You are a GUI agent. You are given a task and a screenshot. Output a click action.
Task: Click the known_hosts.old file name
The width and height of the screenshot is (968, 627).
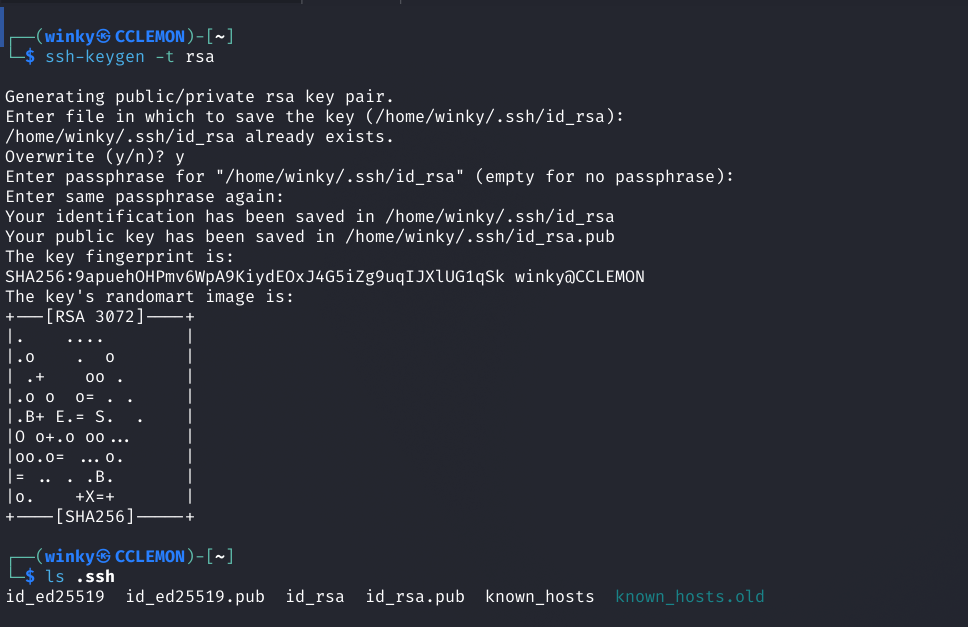[690, 597]
